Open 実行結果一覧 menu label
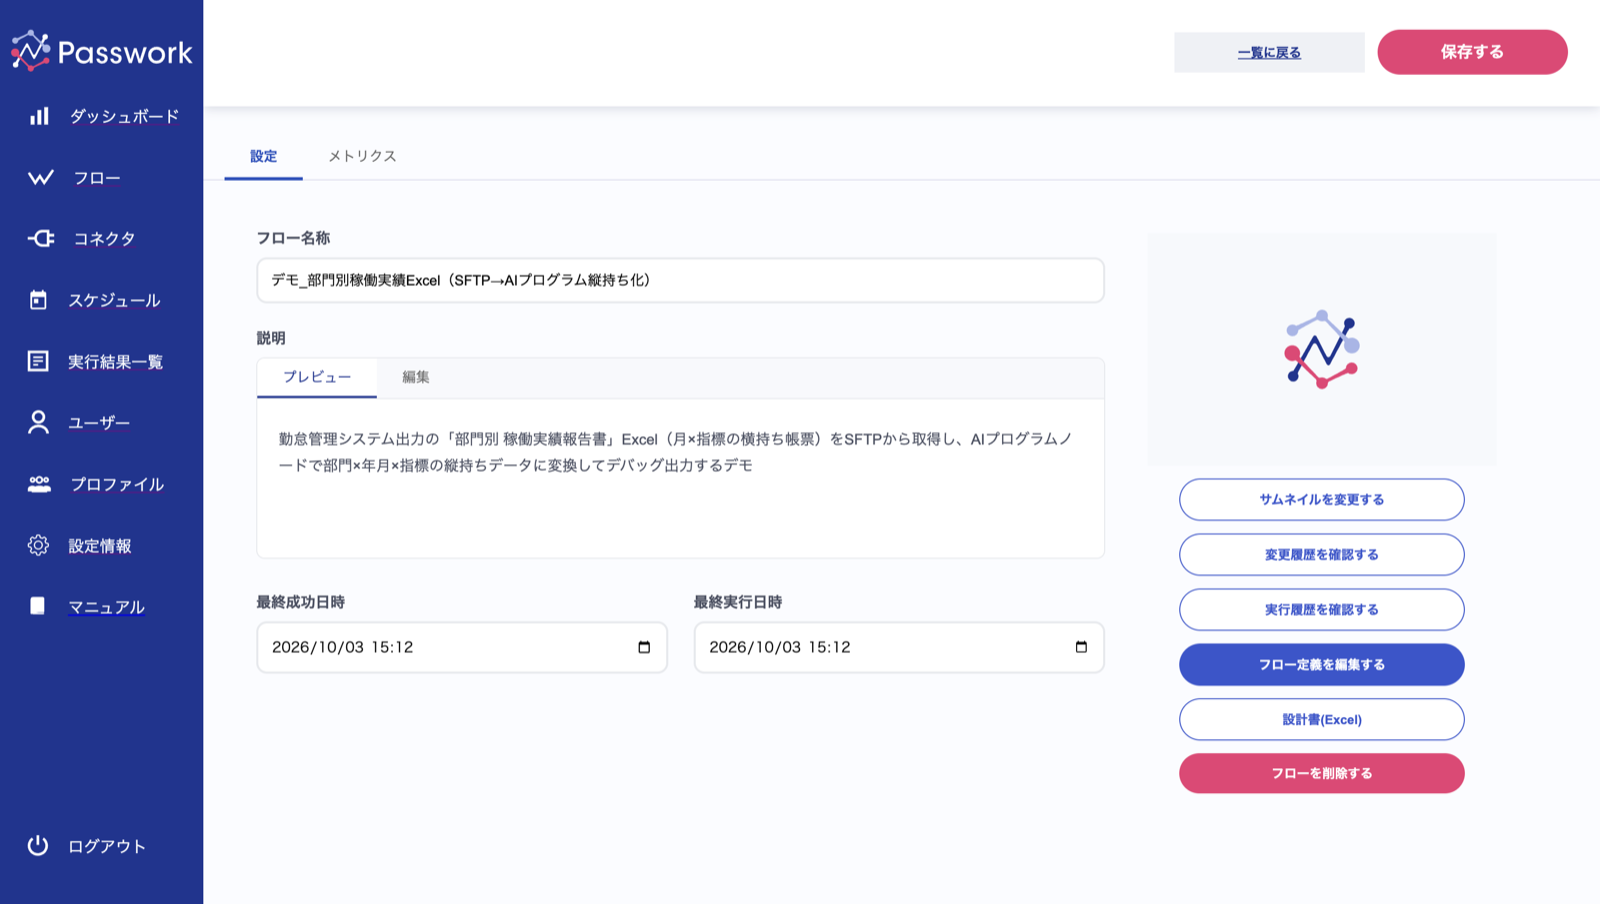This screenshot has height=904, width=1600. pyautogui.click(x=116, y=361)
